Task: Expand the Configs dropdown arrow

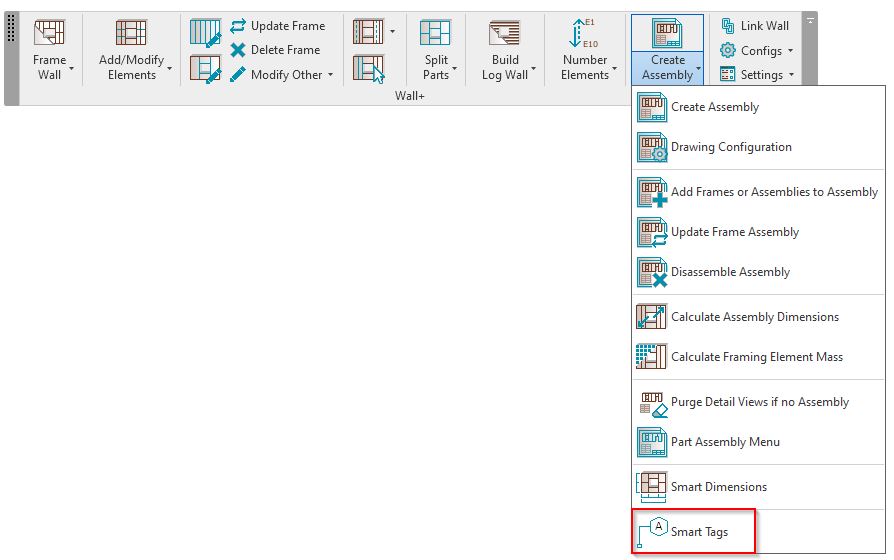Action: coord(790,50)
